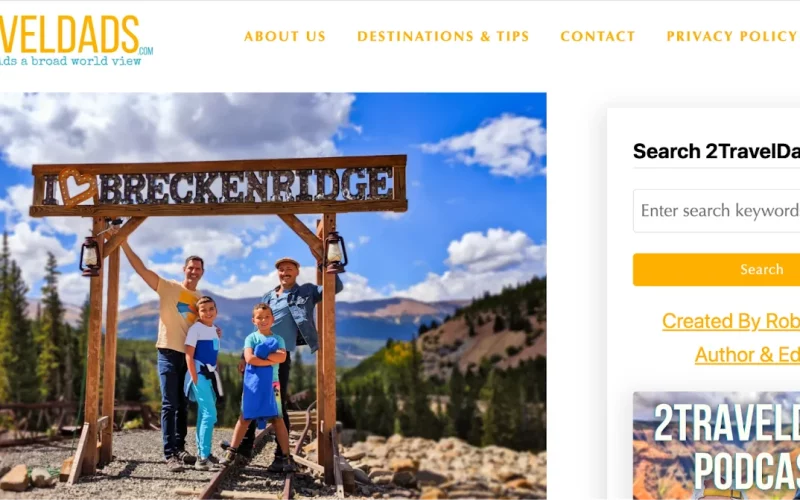Click the orange Search button

tap(716, 269)
